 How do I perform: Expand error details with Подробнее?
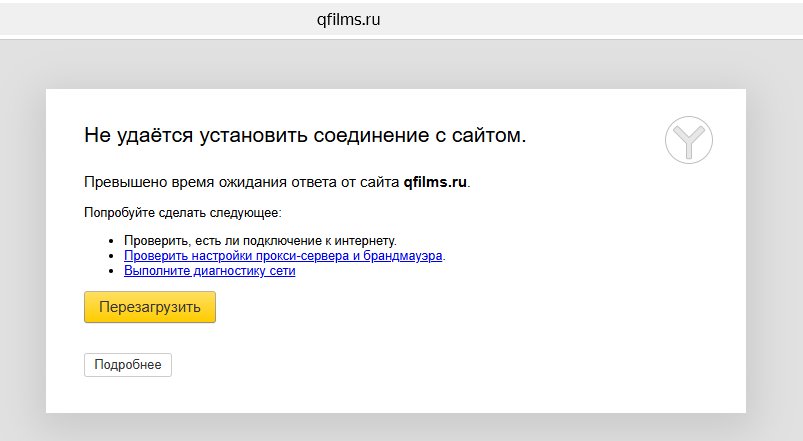click(128, 365)
